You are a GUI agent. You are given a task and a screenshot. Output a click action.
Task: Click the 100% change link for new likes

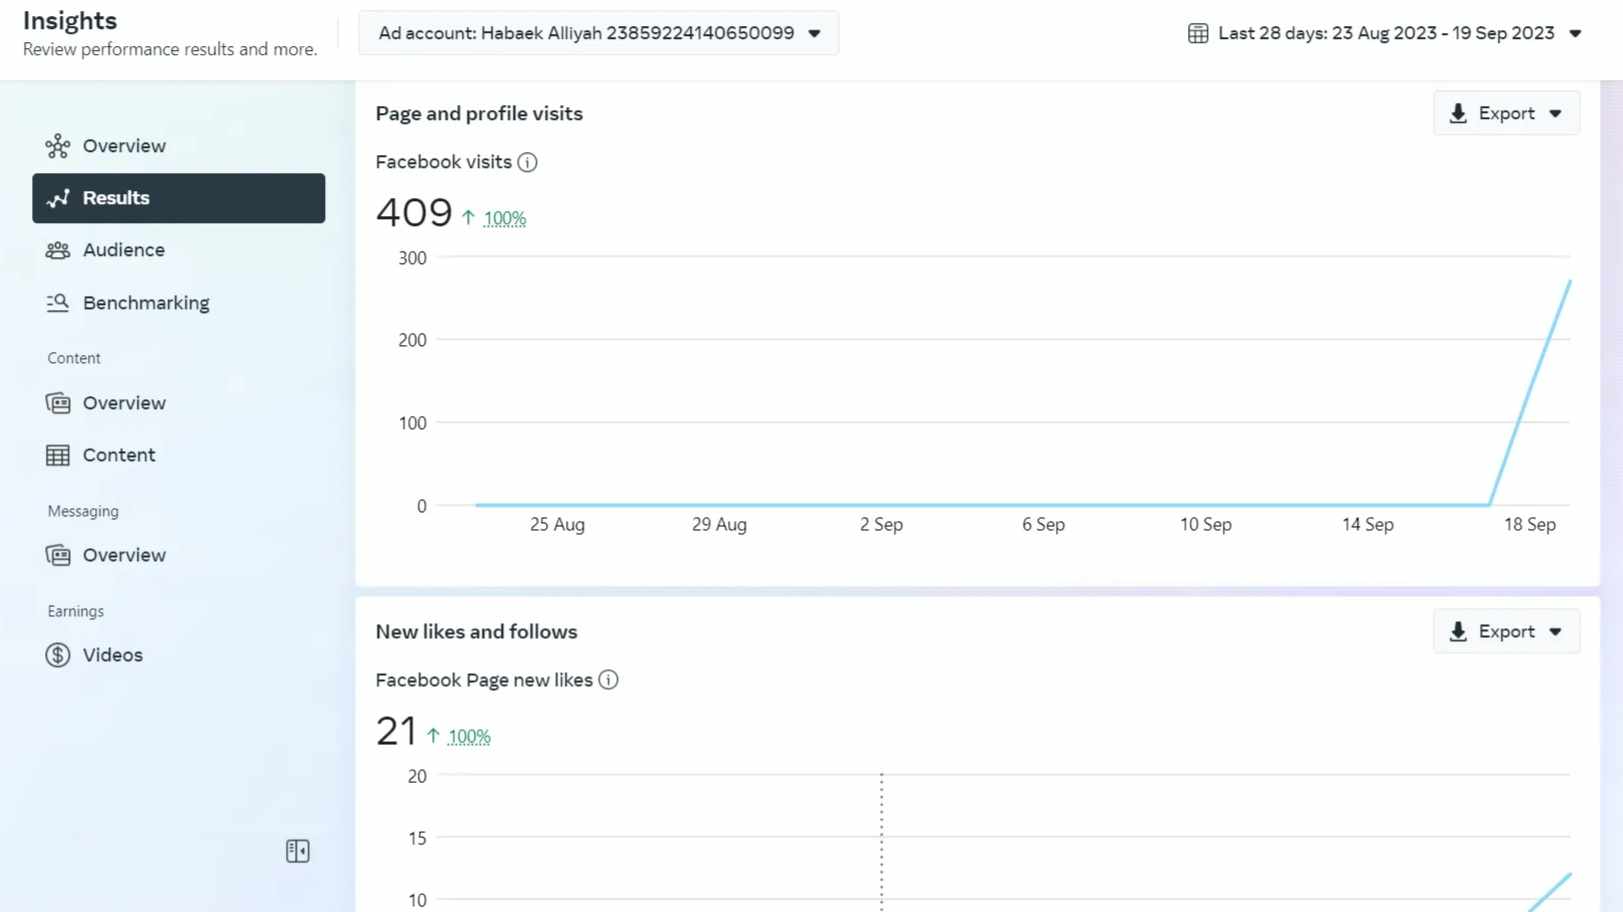click(x=469, y=736)
